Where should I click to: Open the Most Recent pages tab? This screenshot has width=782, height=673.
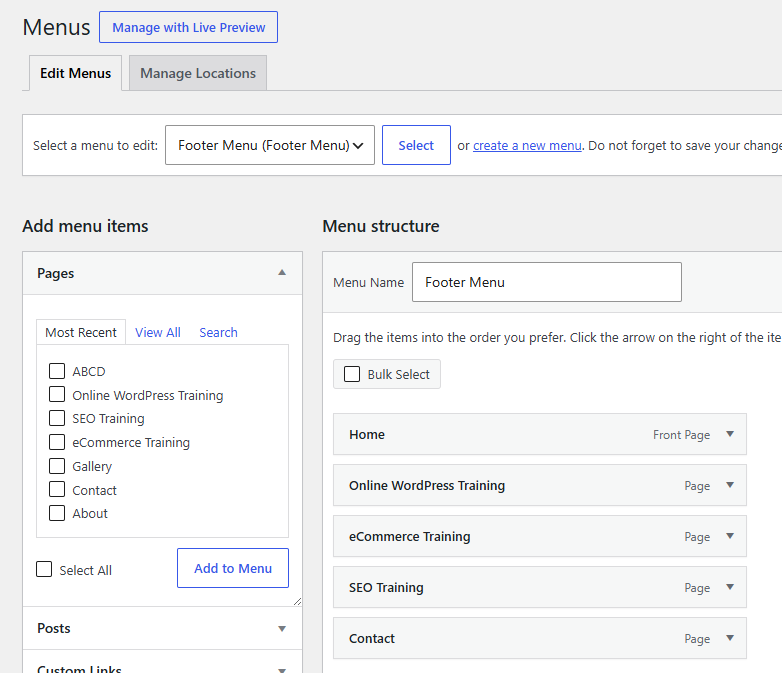[81, 332]
